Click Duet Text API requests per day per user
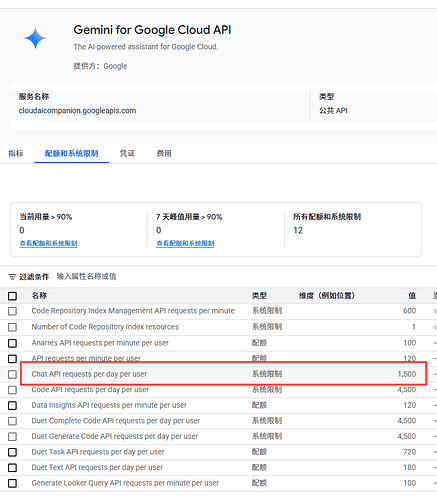The width and height of the screenshot is (437, 499). tap(97, 467)
